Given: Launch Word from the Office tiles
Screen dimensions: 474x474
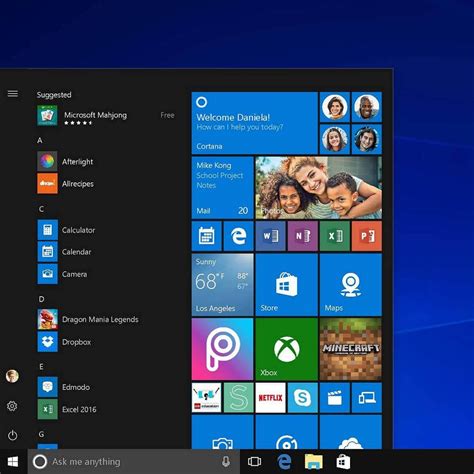Looking at the screenshot, I should pyautogui.click(x=270, y=236).
